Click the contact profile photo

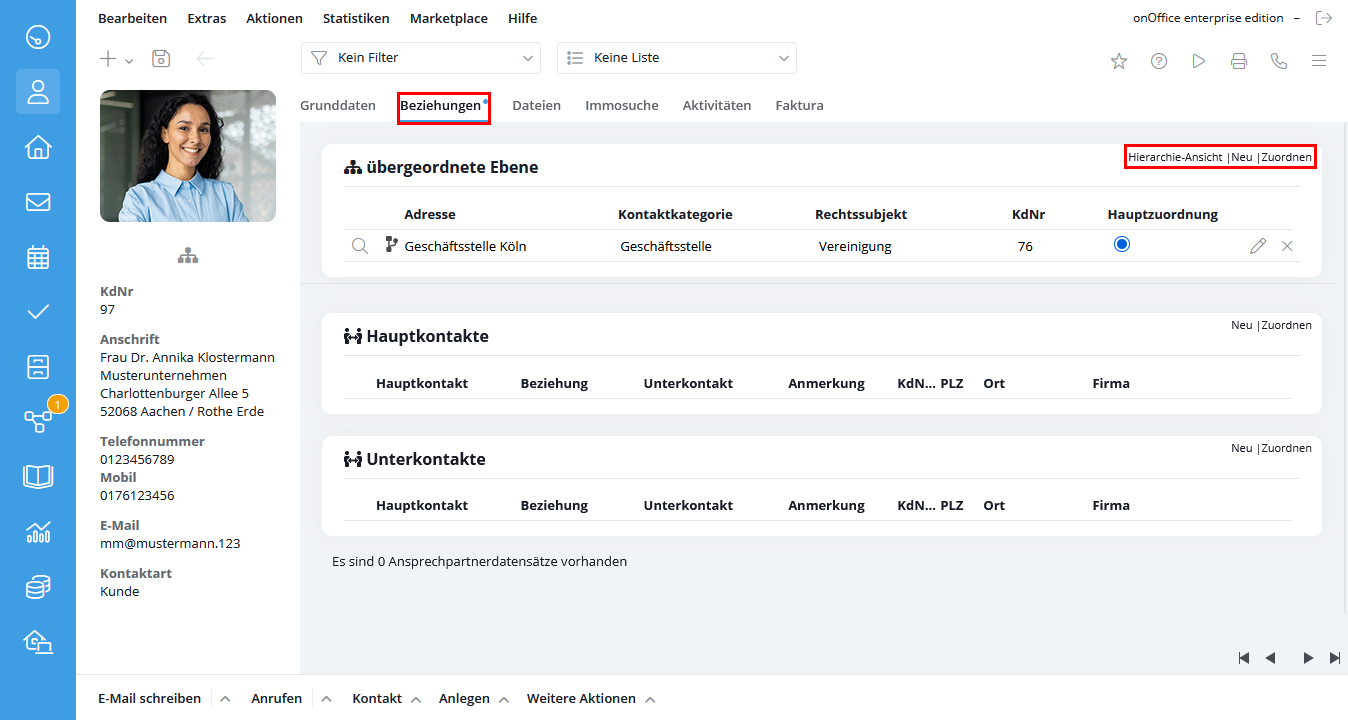point(188,156)
